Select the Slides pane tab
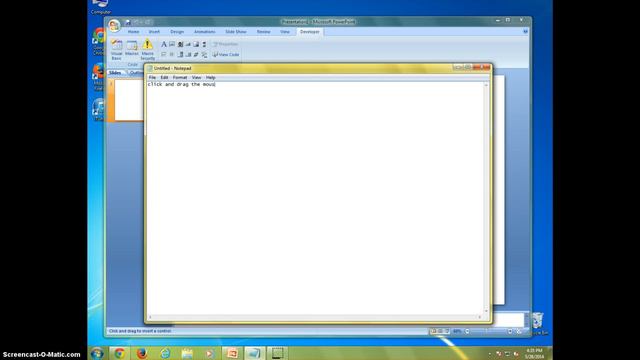Image resolution: width=640 pixels, height=360 pixels. 115,73
